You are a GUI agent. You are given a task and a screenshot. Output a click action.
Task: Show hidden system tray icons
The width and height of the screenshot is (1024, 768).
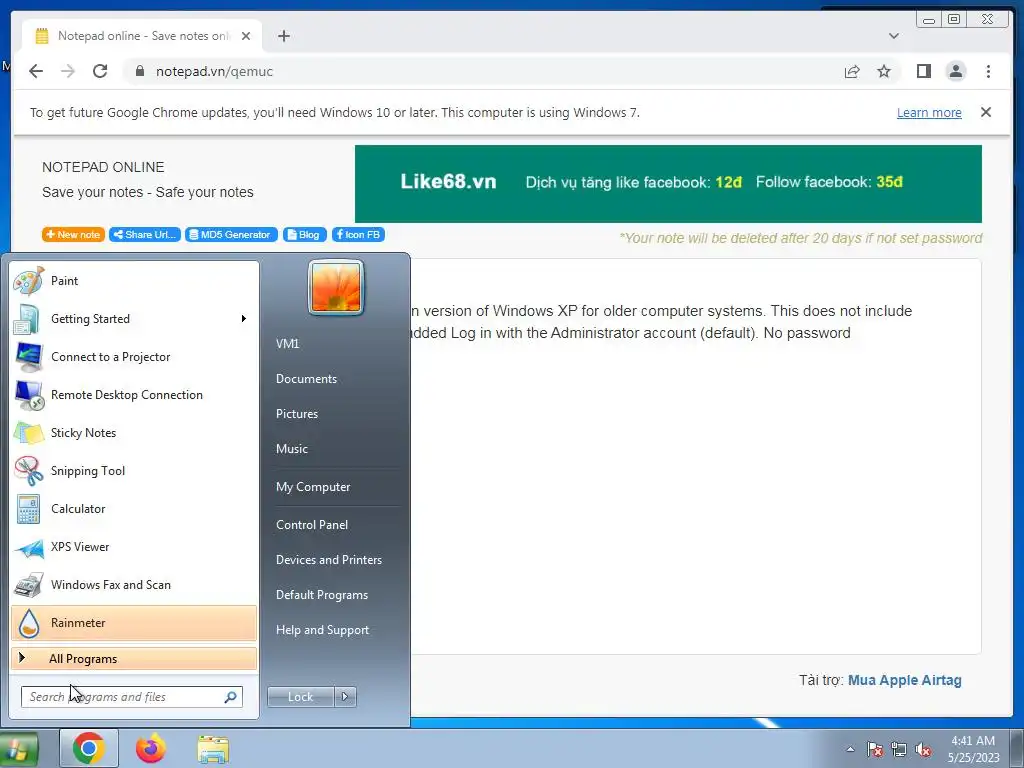(850, 749)
